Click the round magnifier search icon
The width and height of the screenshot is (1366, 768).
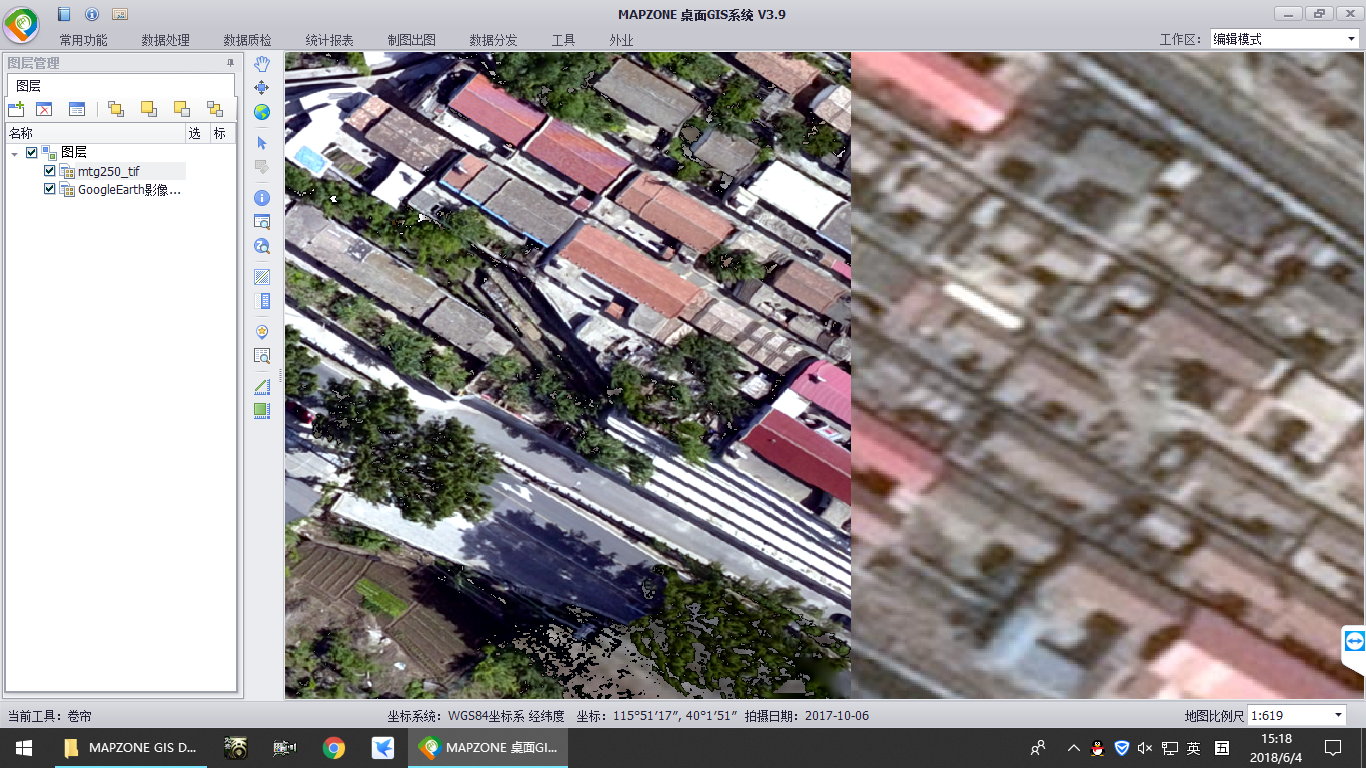point(262,246)
